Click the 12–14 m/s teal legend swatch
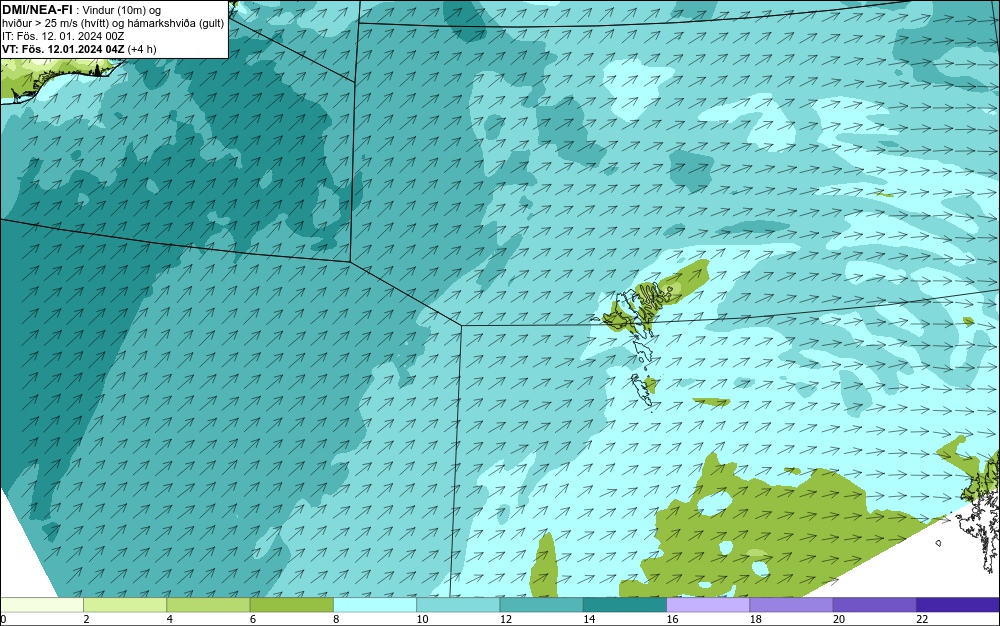The image size is (1000, 626). tap(541, 604)
